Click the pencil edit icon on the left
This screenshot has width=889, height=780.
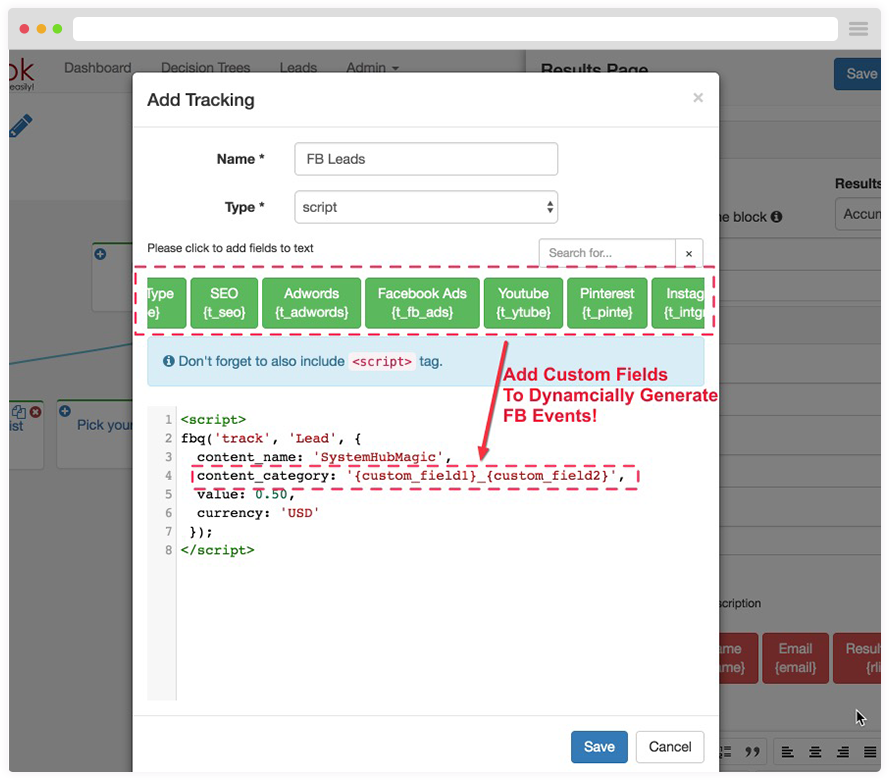[x=21, y=126]
